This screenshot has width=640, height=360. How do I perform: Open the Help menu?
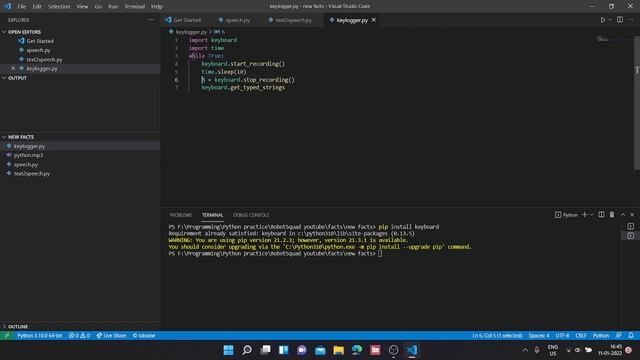[157, 7]
